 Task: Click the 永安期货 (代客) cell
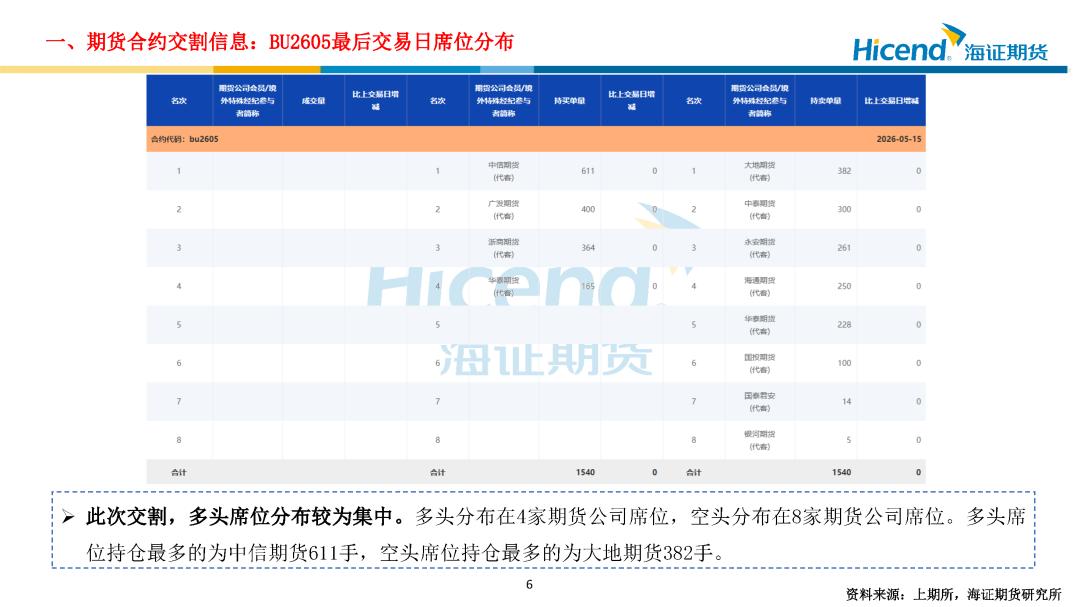pos(760,249)
